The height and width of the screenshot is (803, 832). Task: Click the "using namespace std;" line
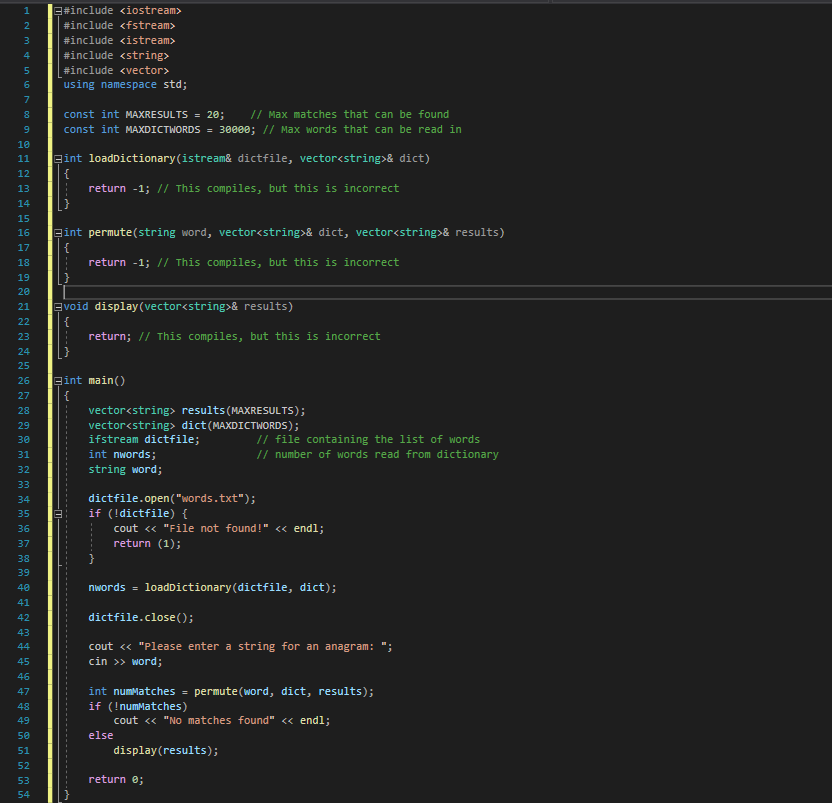(x=125, y=84)
